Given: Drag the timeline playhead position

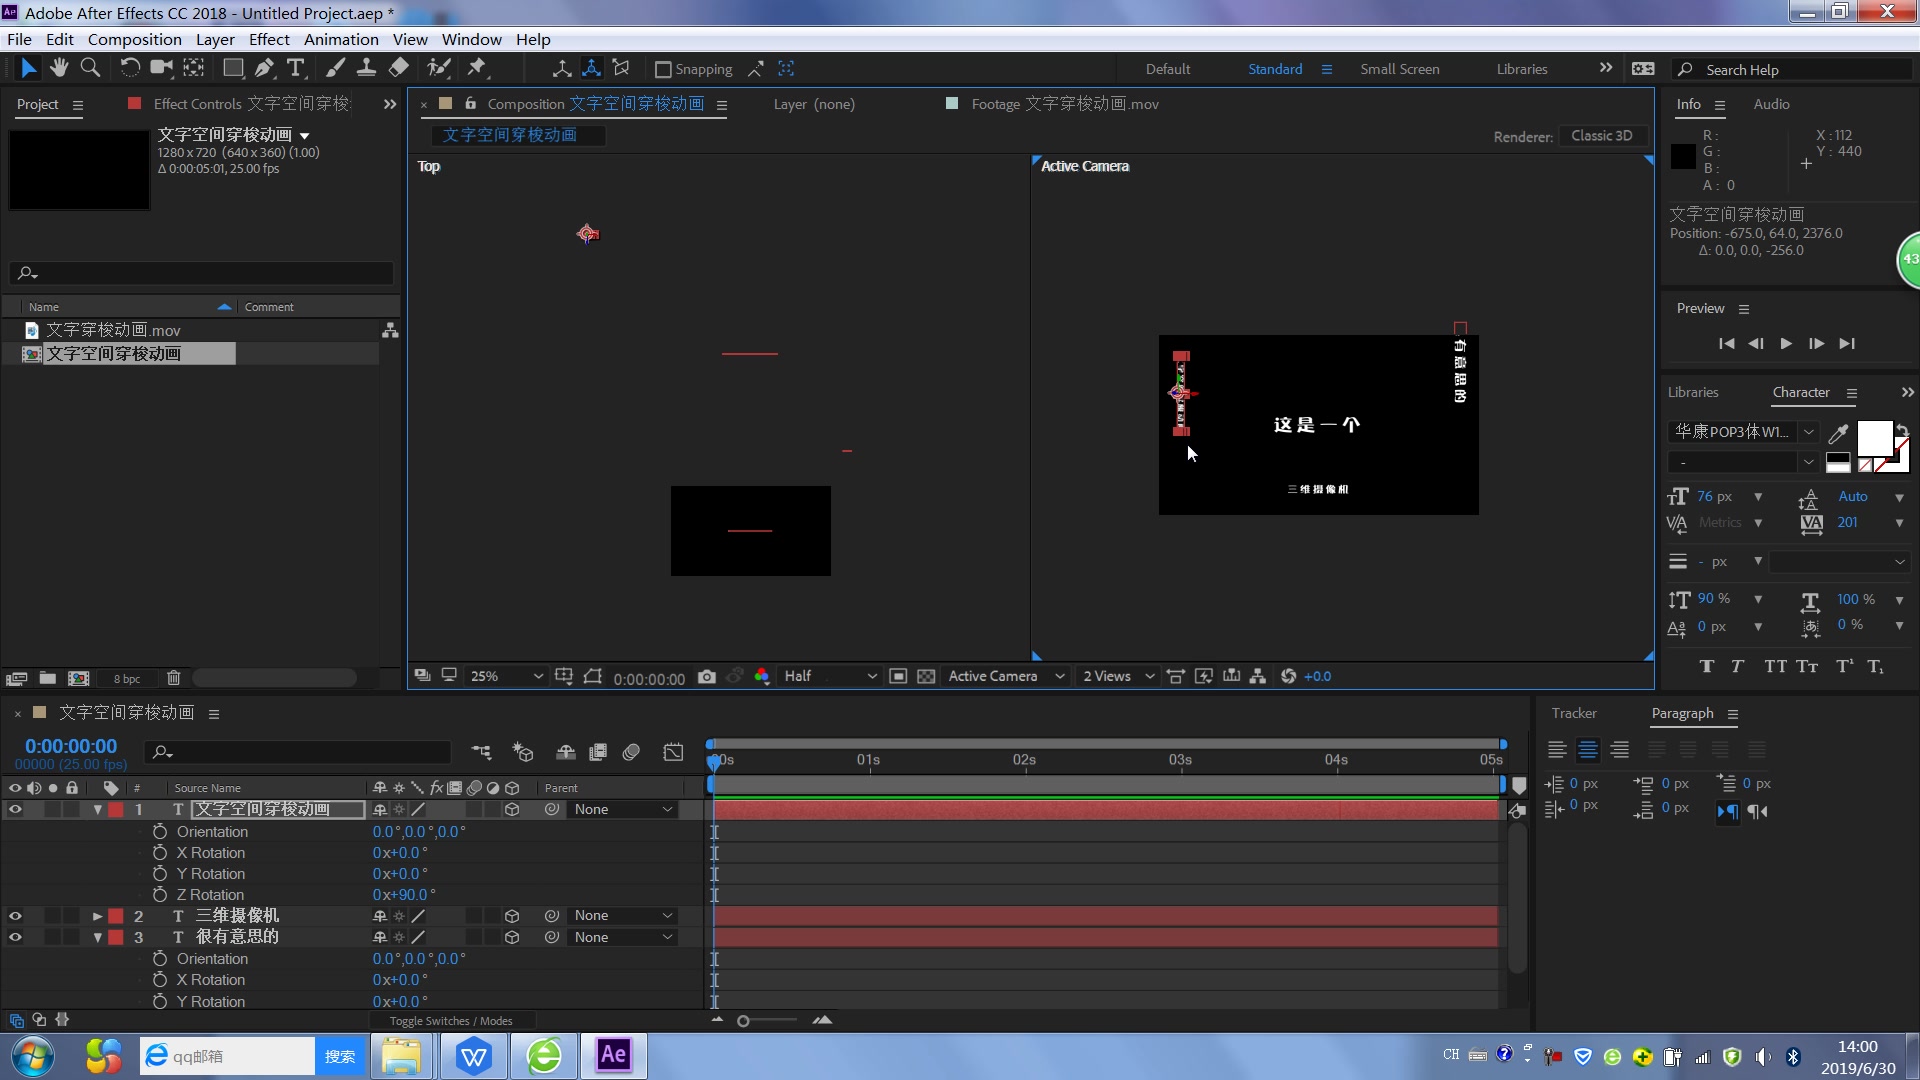Looking at the screenshot, I should pyautogui.click(x=713, y=758).
